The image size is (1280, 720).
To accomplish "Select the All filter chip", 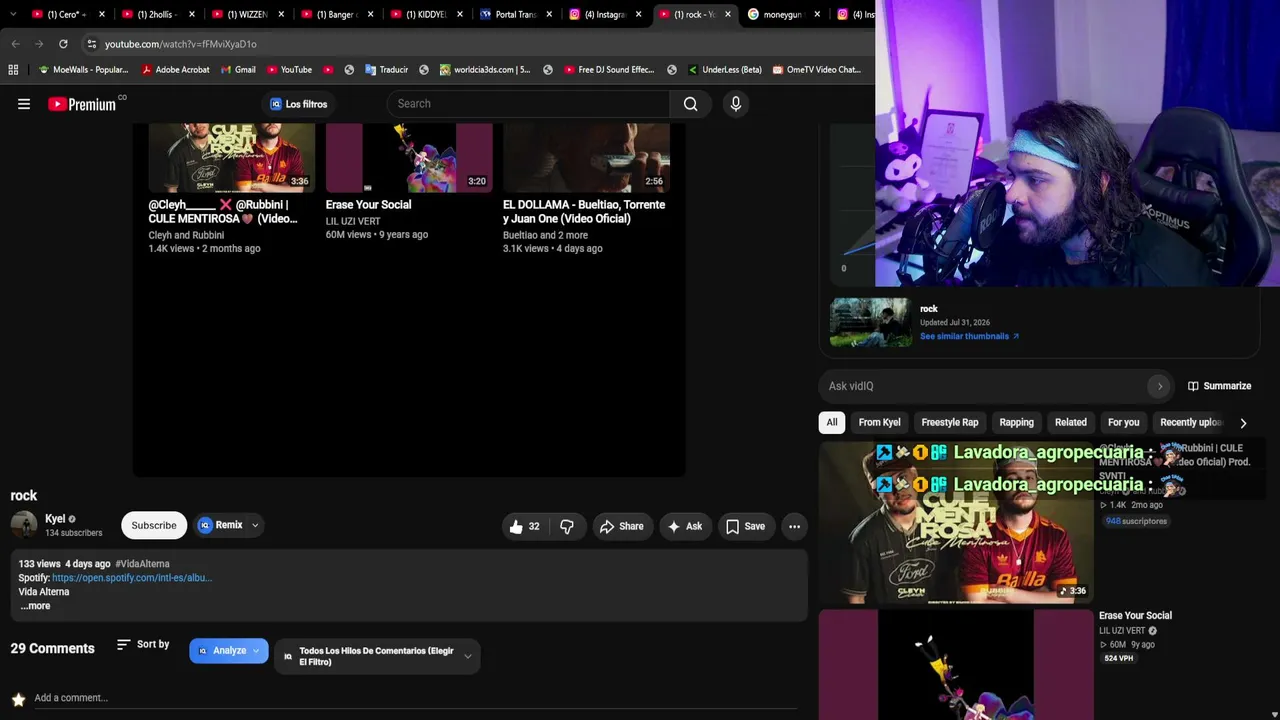I will (832, 422).
